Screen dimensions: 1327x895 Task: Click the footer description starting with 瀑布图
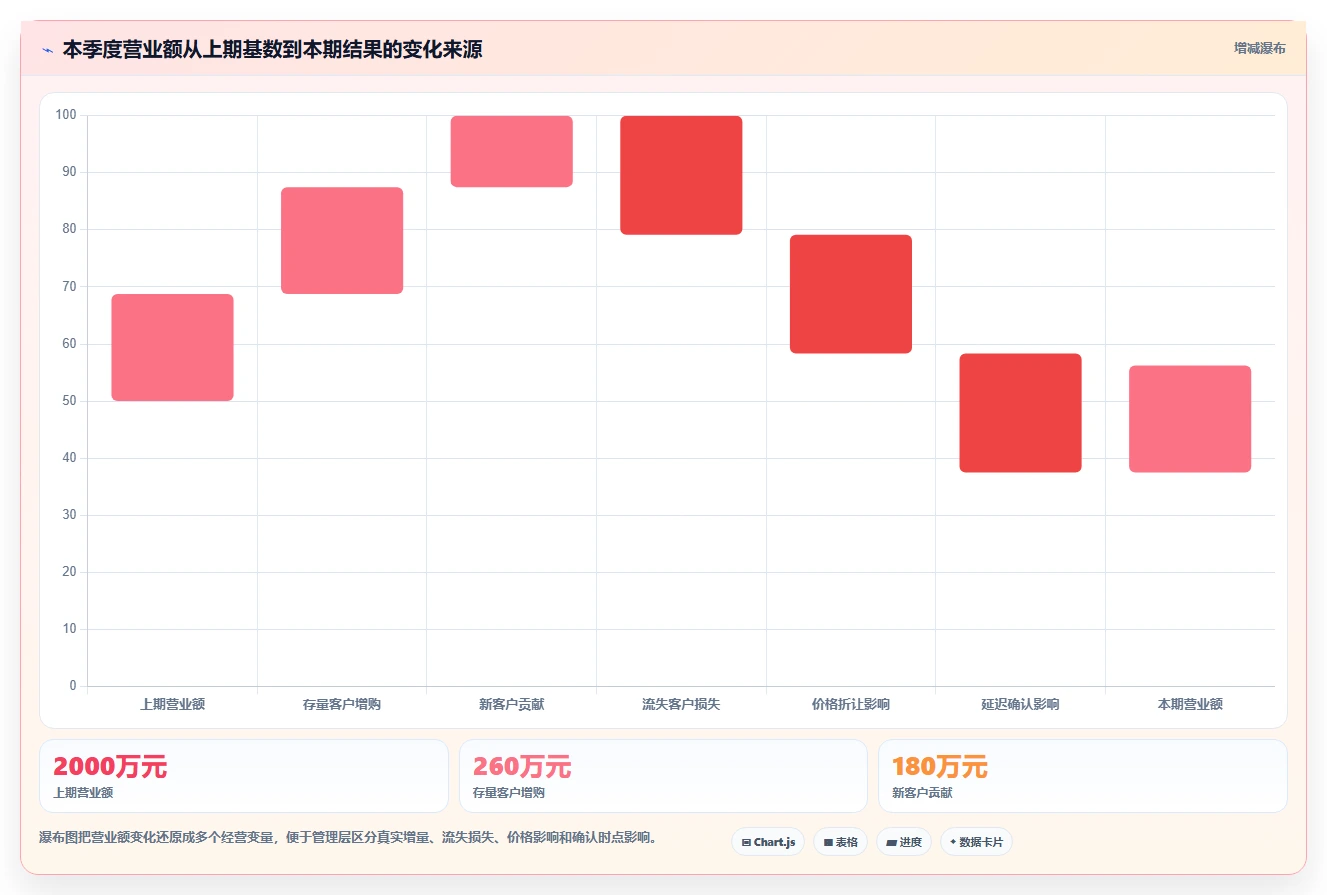tap(349, 838)
